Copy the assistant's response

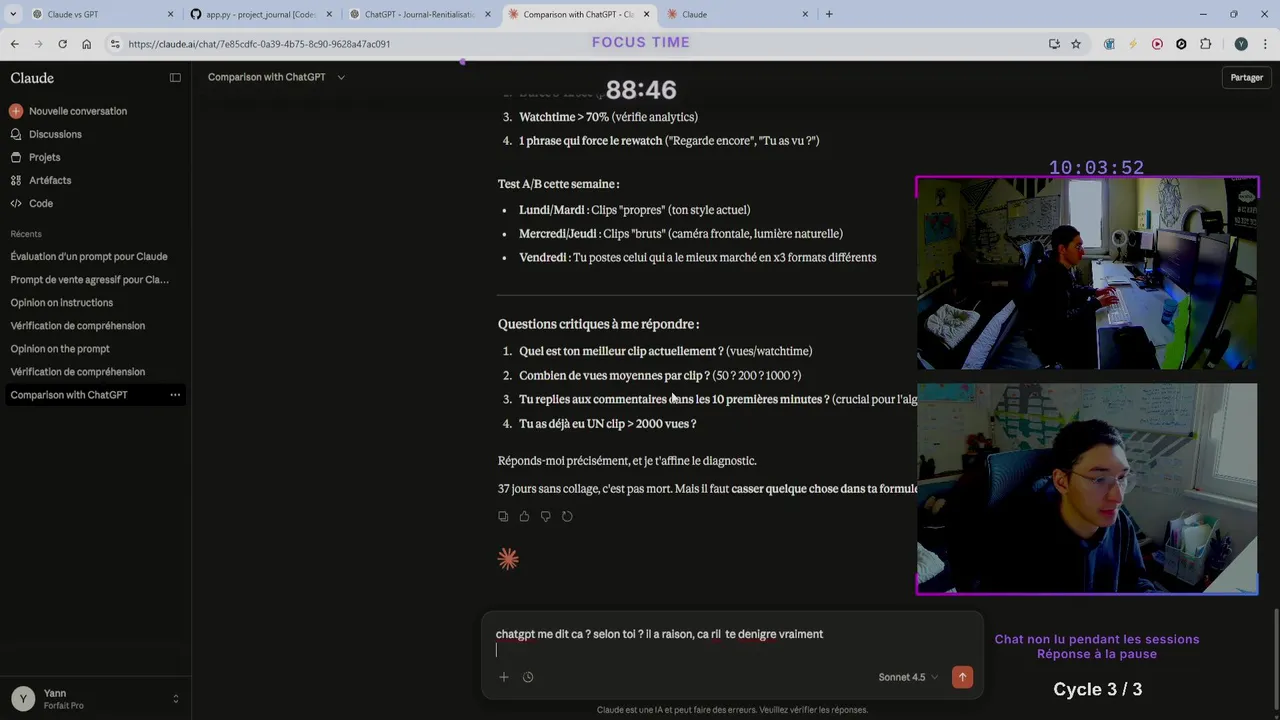pos(503,516)
